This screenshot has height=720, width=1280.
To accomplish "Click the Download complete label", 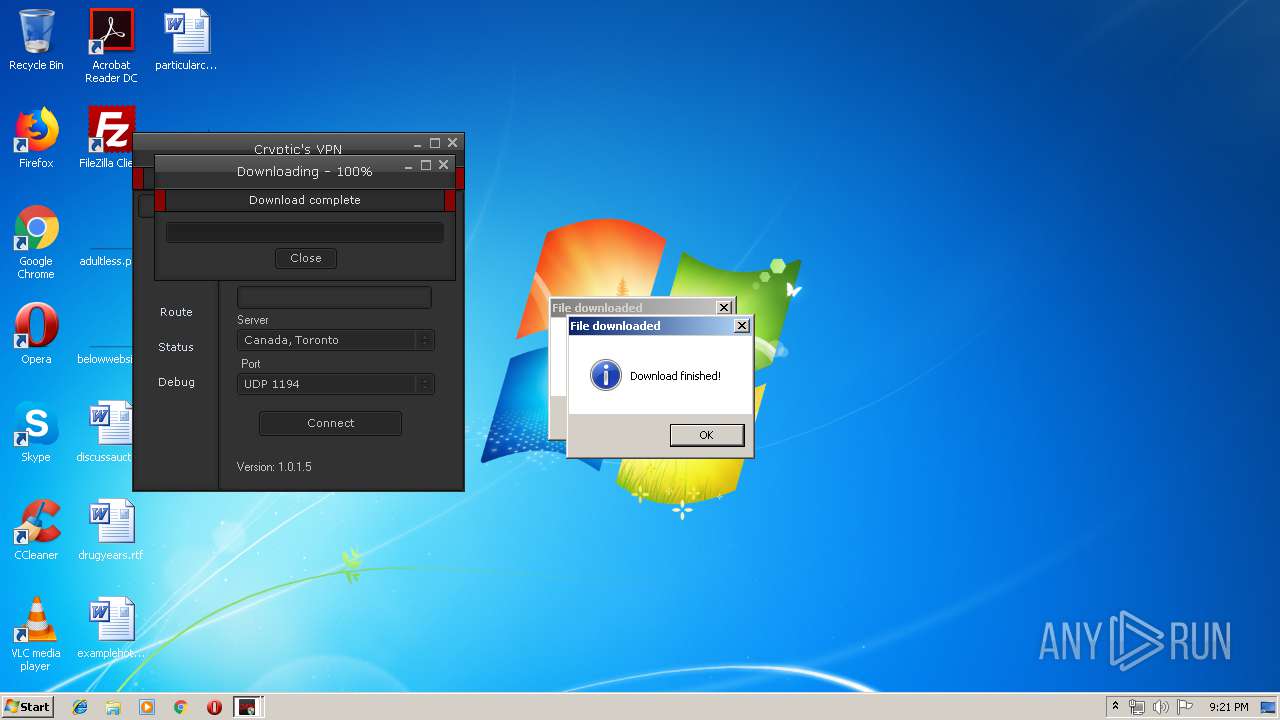I will click(x=305, y=200).
